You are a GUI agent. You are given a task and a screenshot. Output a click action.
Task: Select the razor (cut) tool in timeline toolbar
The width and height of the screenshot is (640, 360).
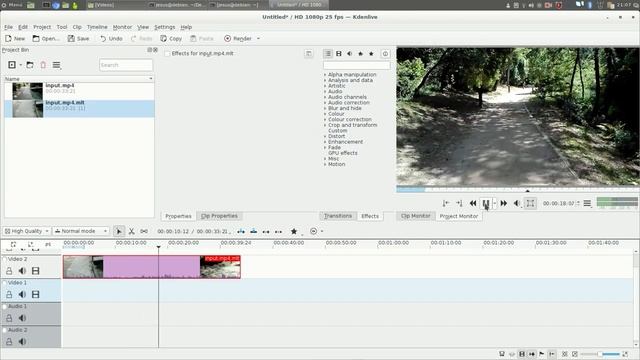click(x=131, y=231)
